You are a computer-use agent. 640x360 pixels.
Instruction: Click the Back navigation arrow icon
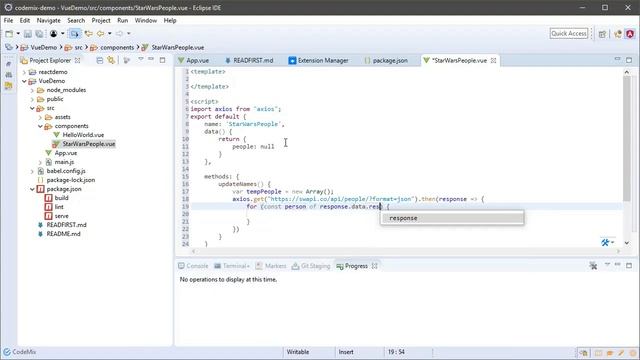click(x=100, y=33)
